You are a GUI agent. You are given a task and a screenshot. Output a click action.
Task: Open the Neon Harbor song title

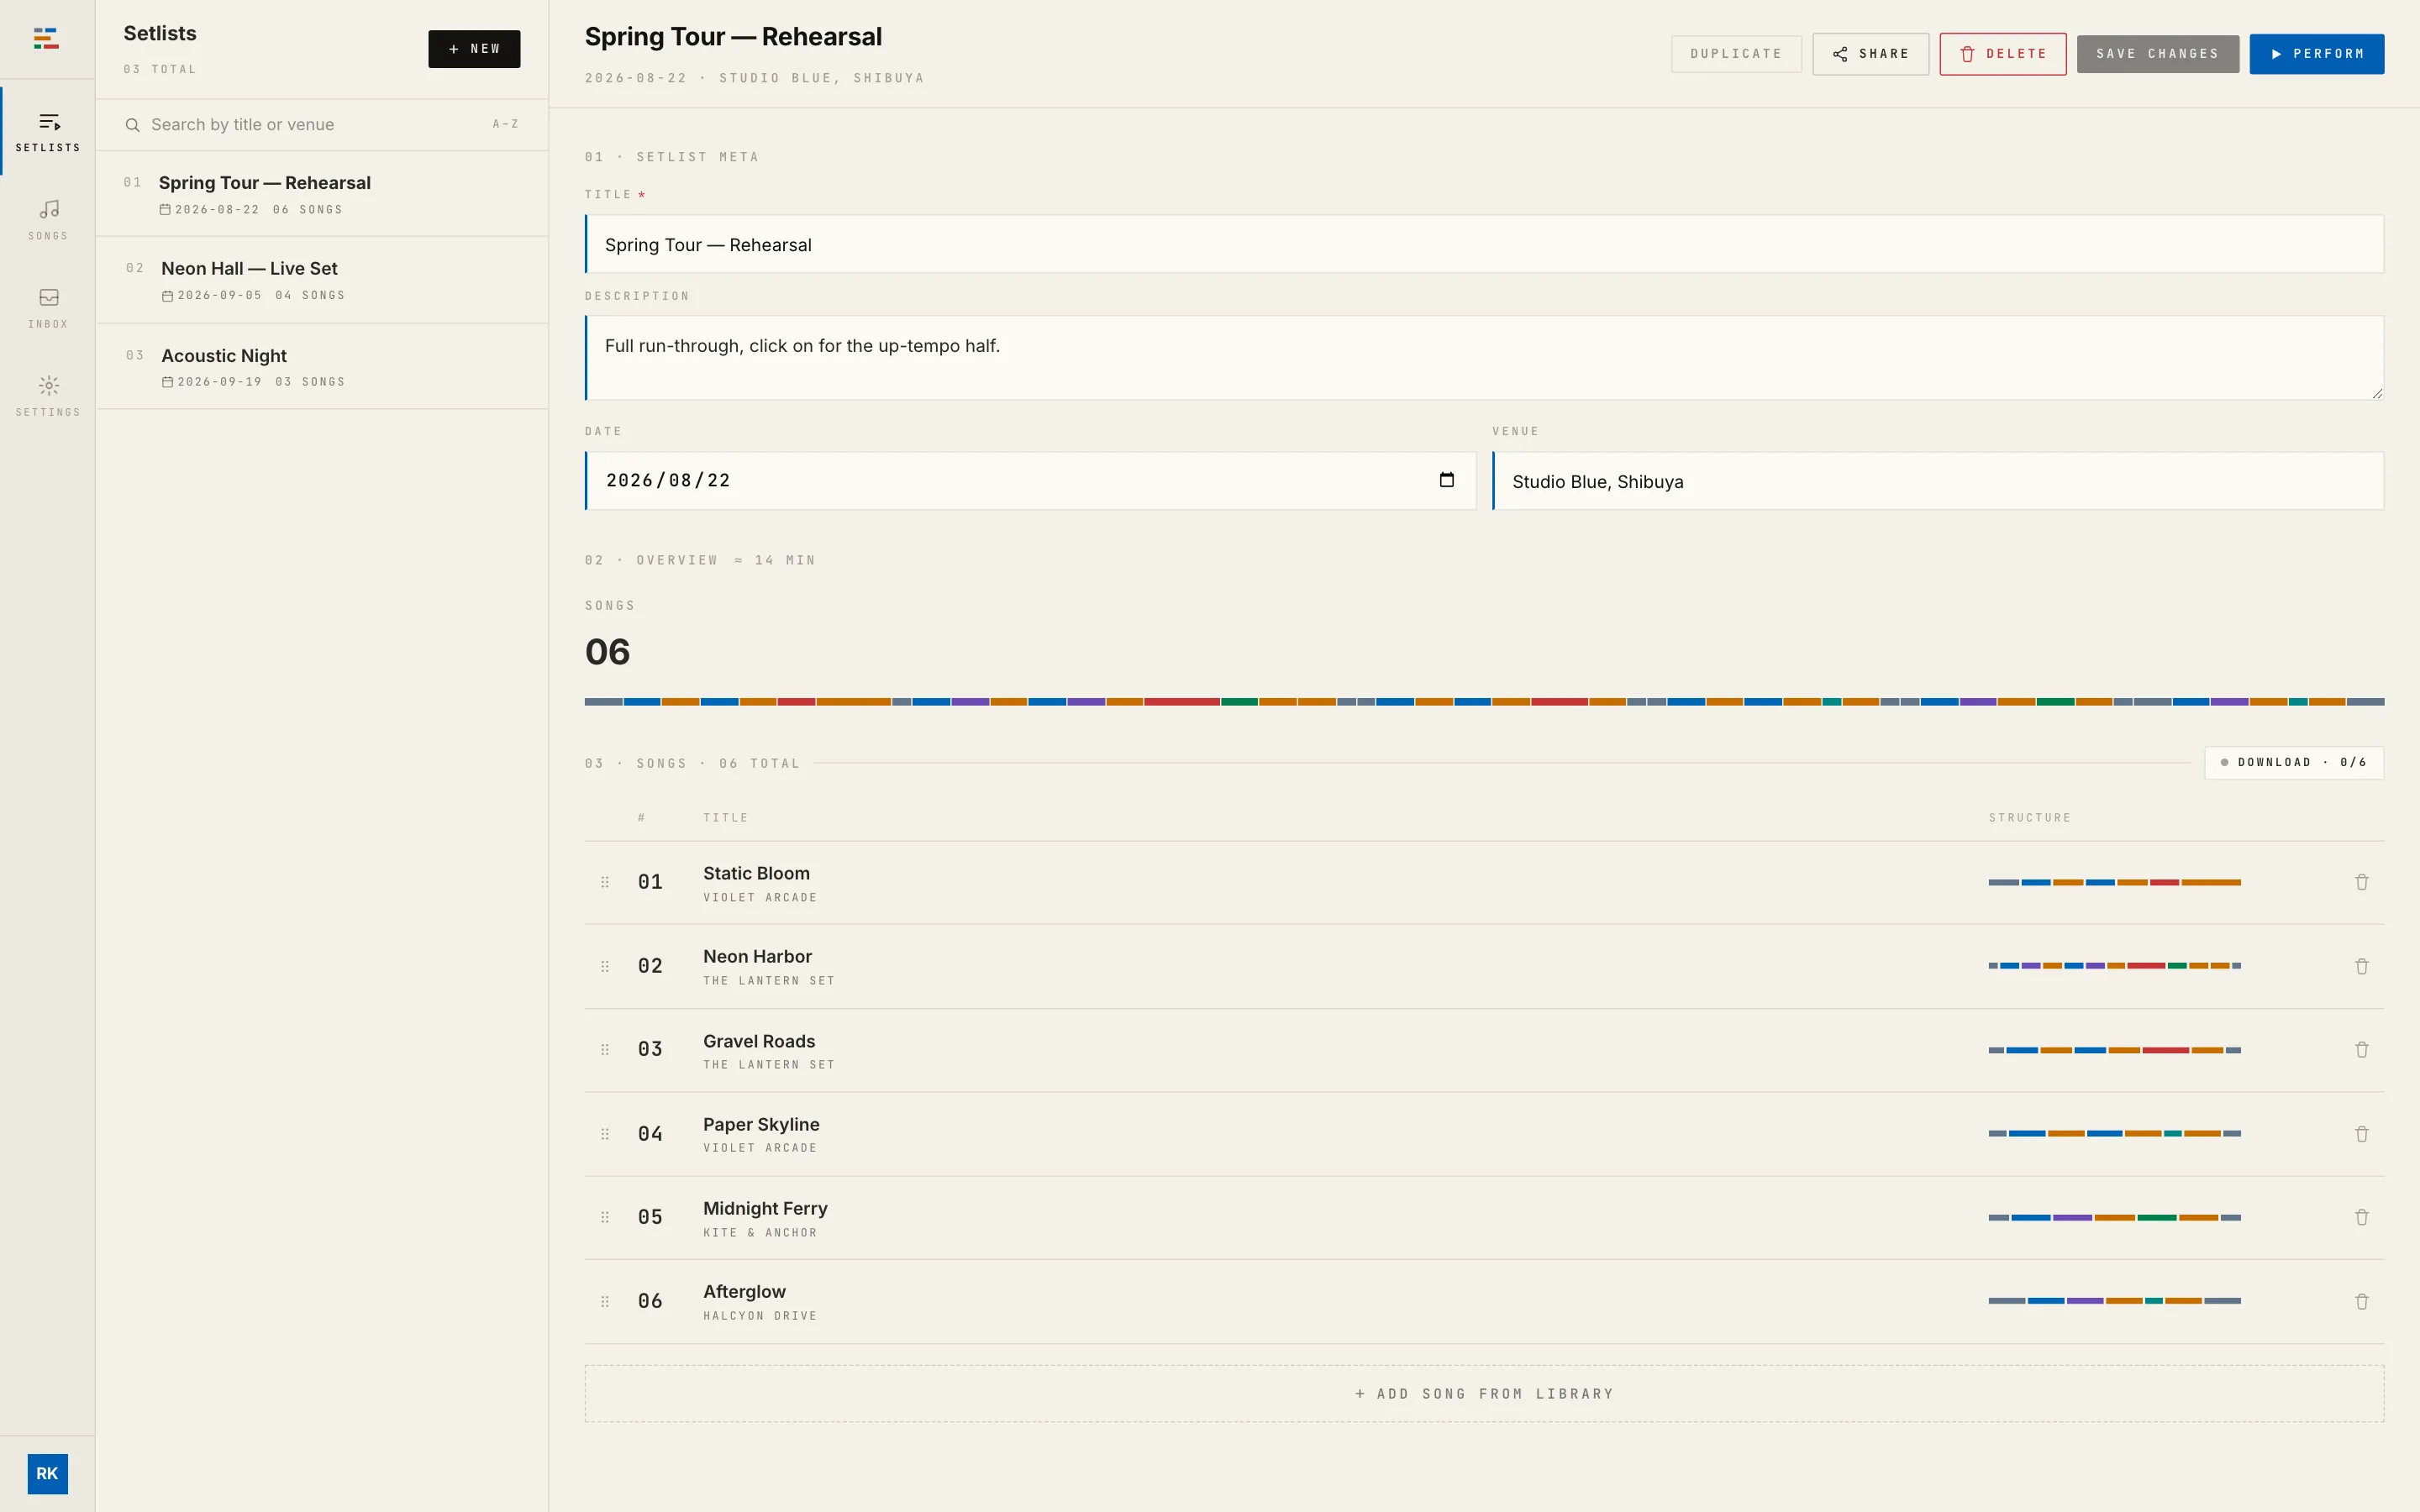click(757, 957)
